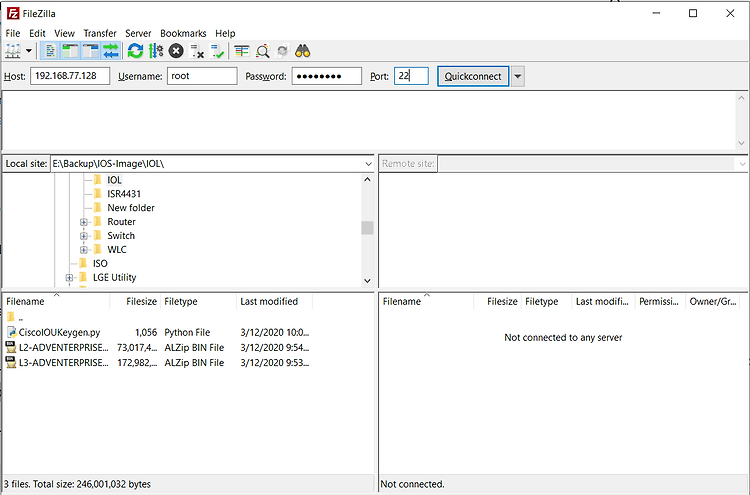This screenshot has height=495, width=750.
Task: Cancel the current operation
Action: click(176, 51)
